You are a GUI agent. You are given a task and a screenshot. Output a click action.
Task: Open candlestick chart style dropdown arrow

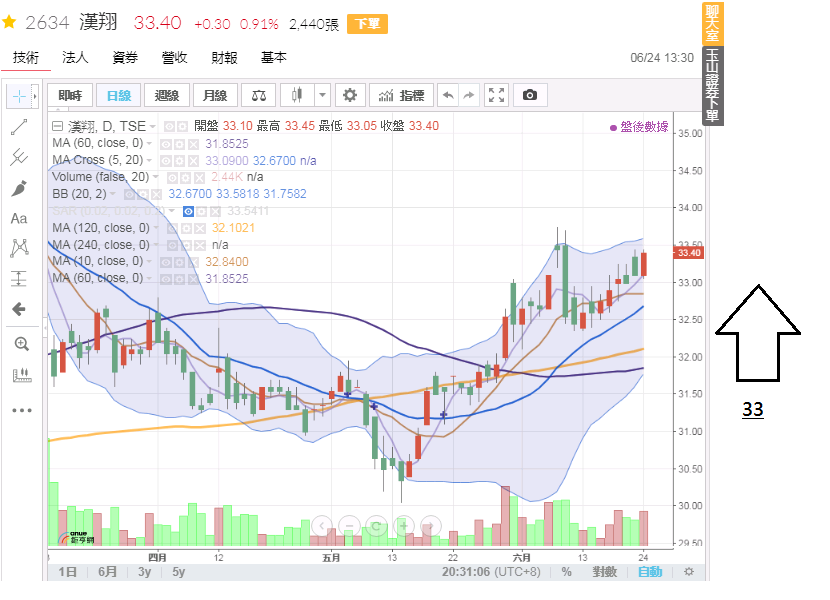click(x=322, y=96)
